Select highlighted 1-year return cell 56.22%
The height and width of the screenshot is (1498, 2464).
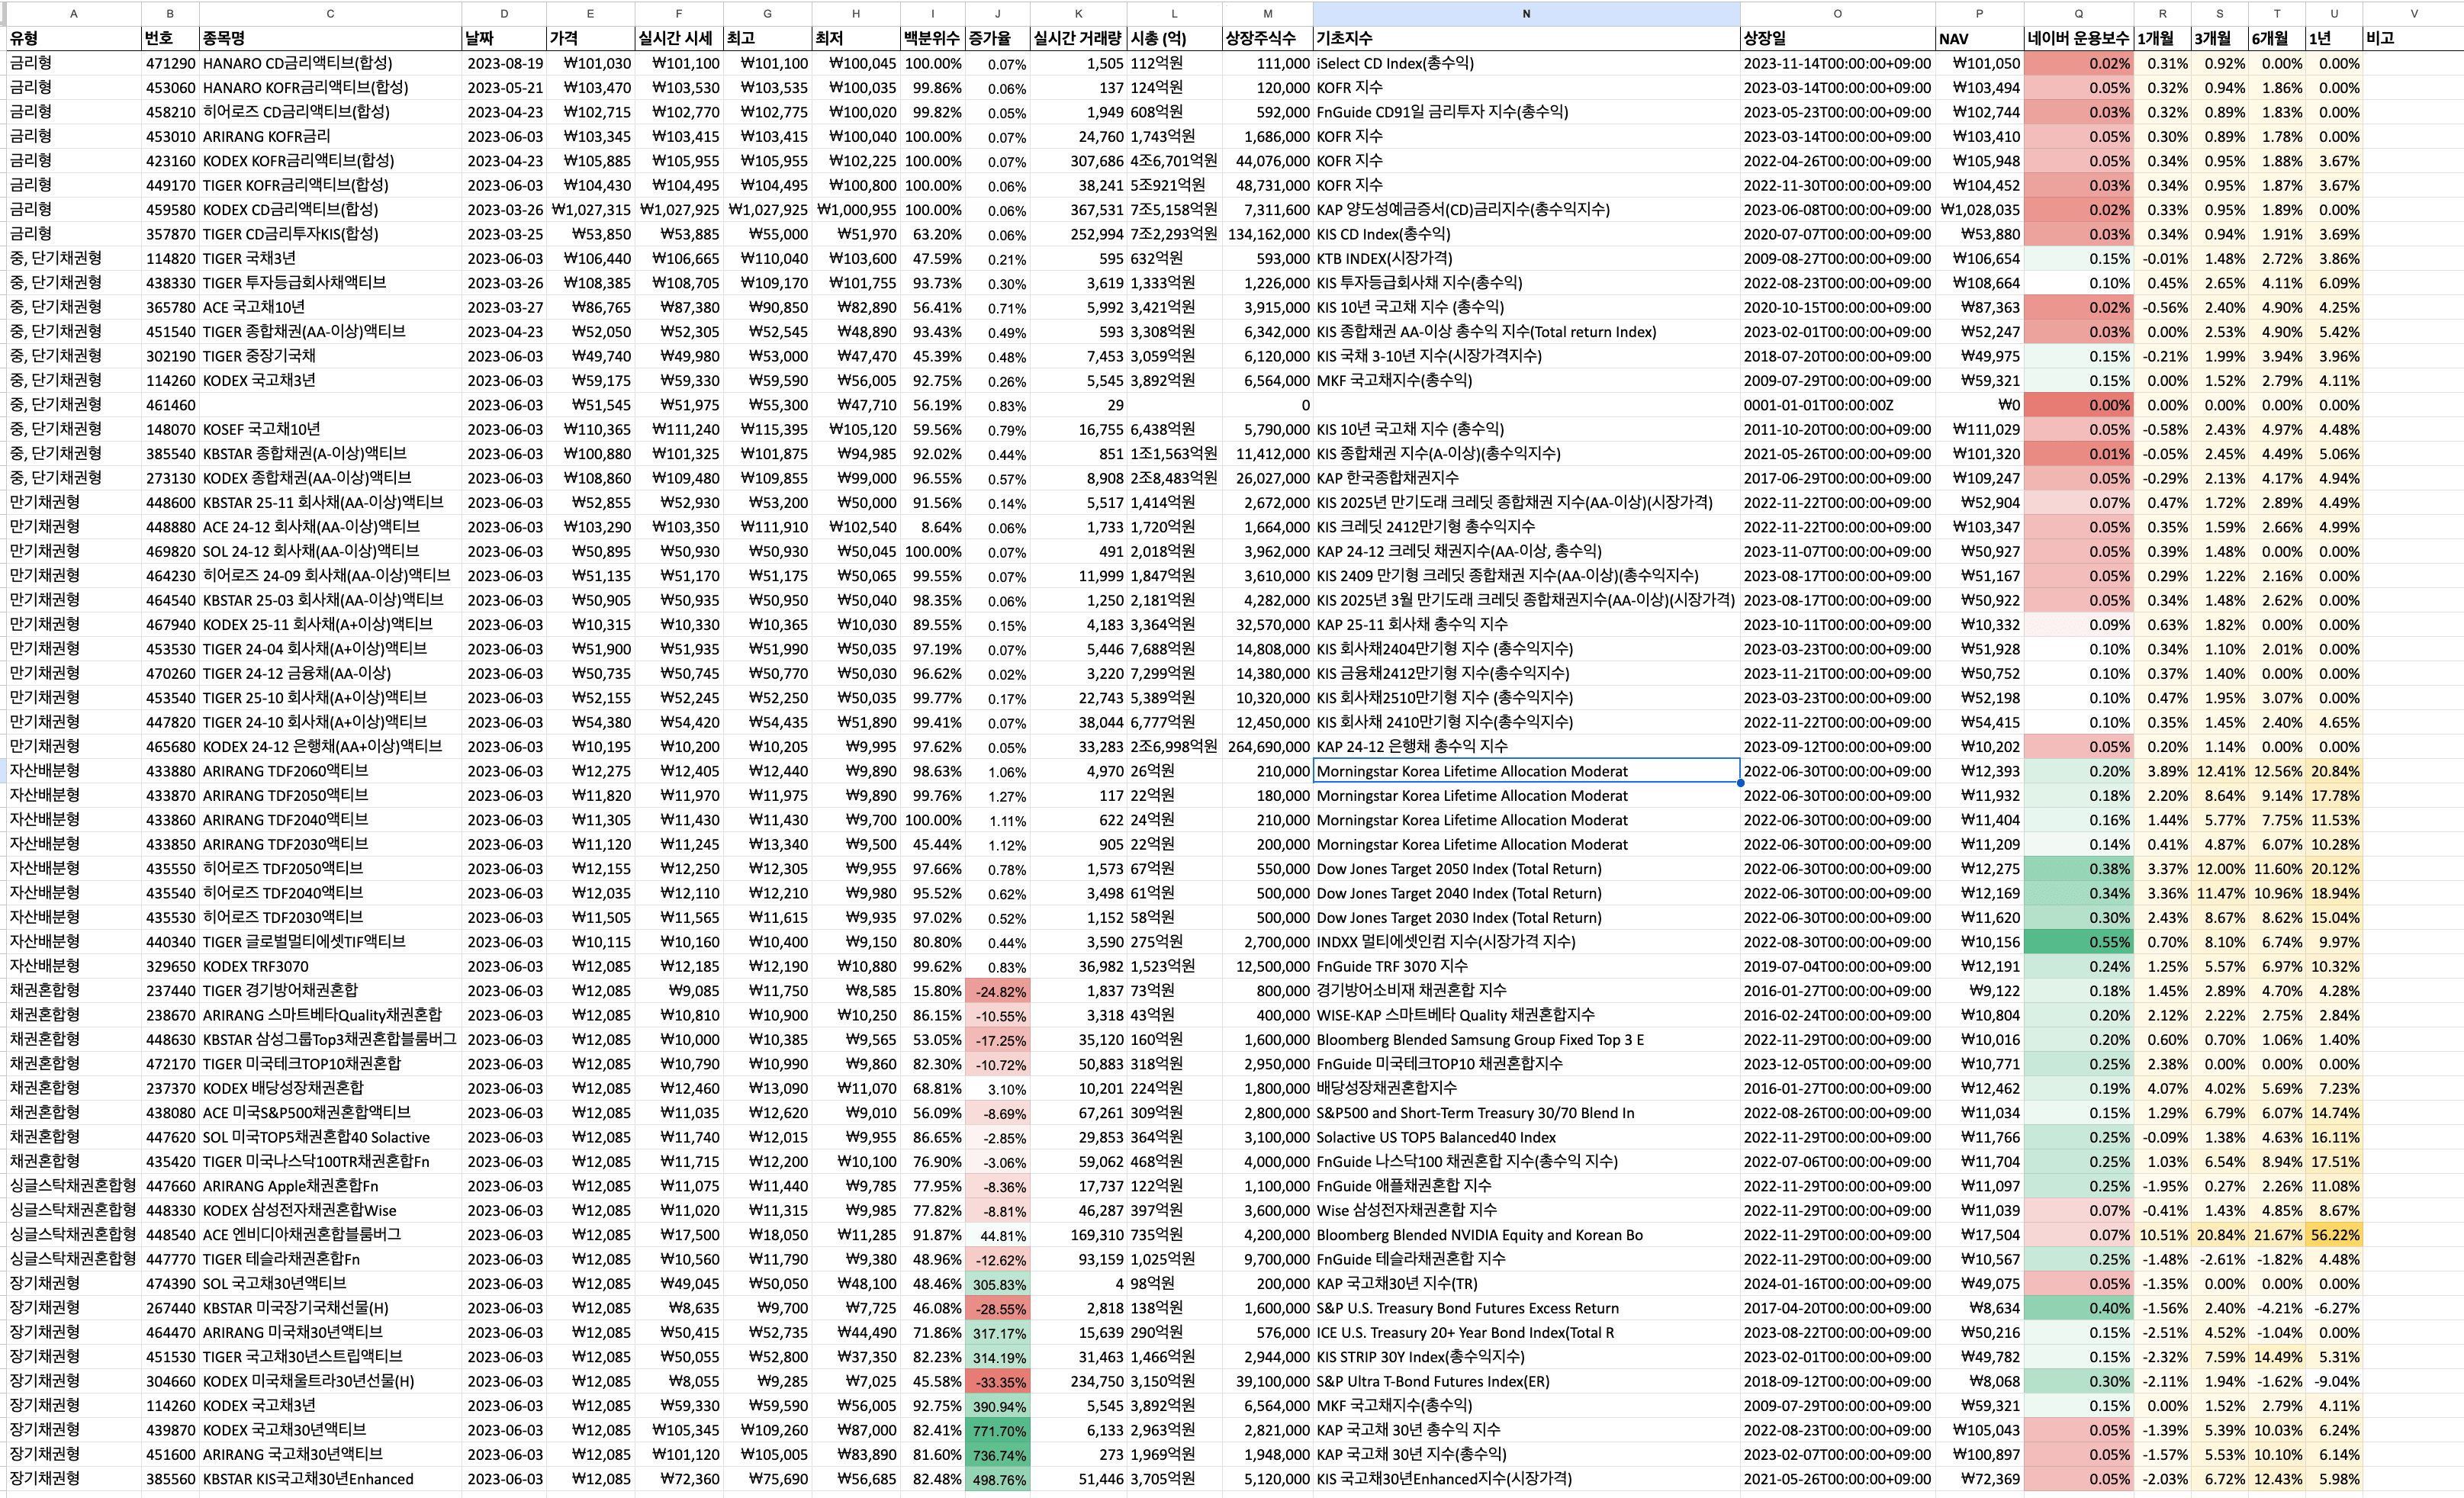(x=2334, y=1235)
